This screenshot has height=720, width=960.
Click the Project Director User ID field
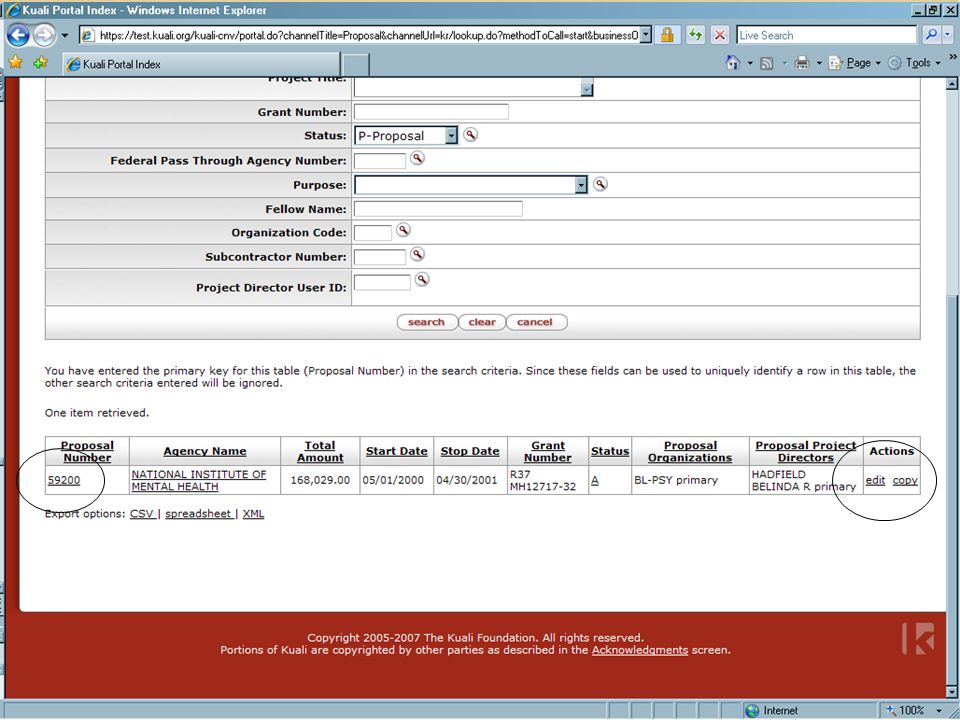point(382,282)
